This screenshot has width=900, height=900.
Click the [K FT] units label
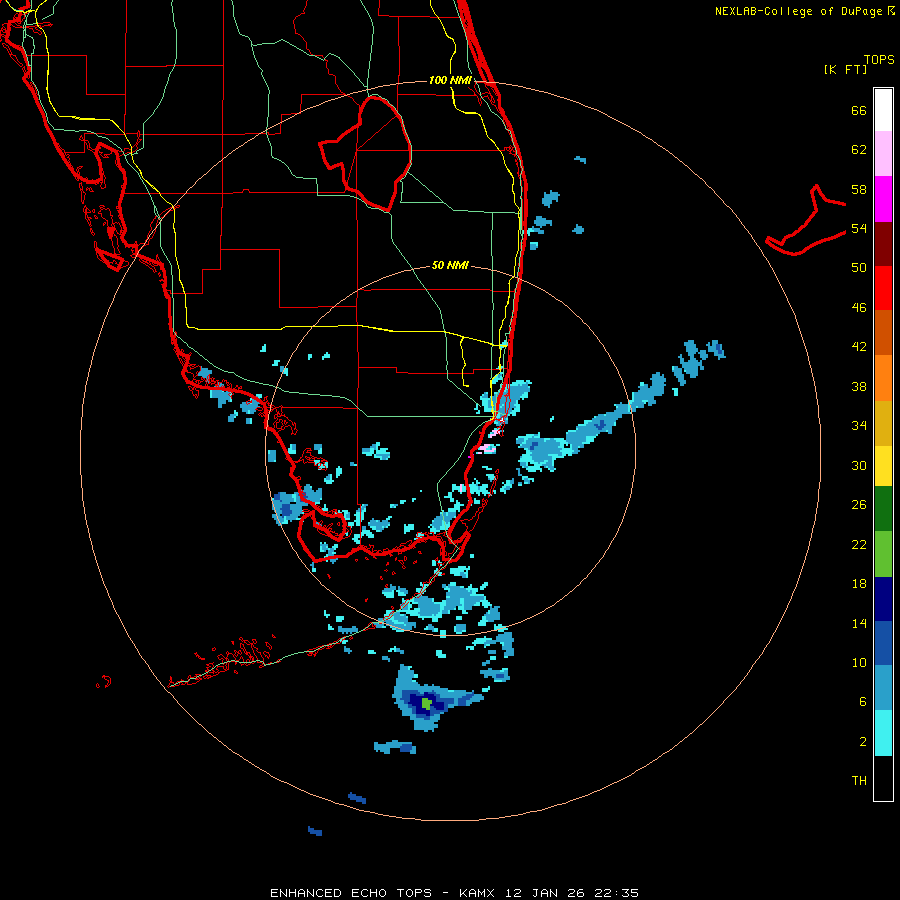pos(845,70)
